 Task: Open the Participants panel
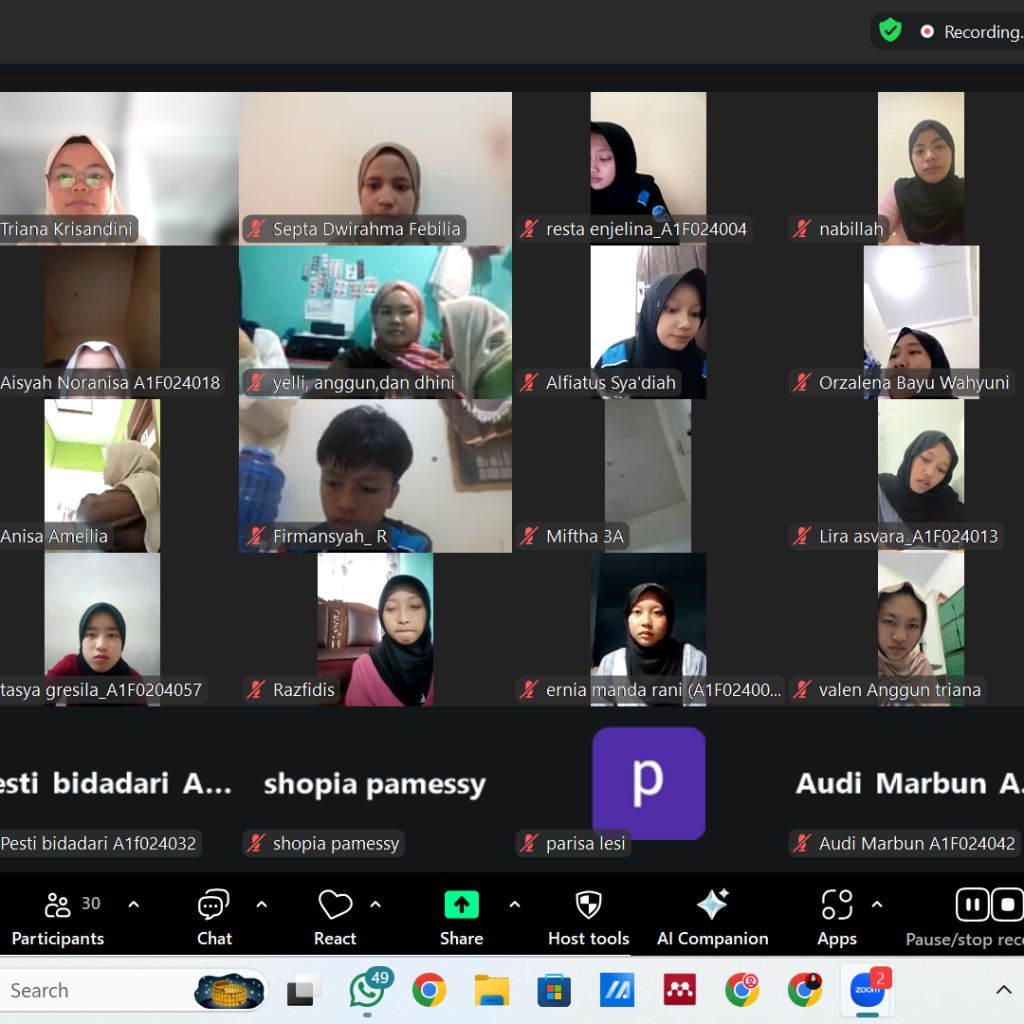[58, 918]
